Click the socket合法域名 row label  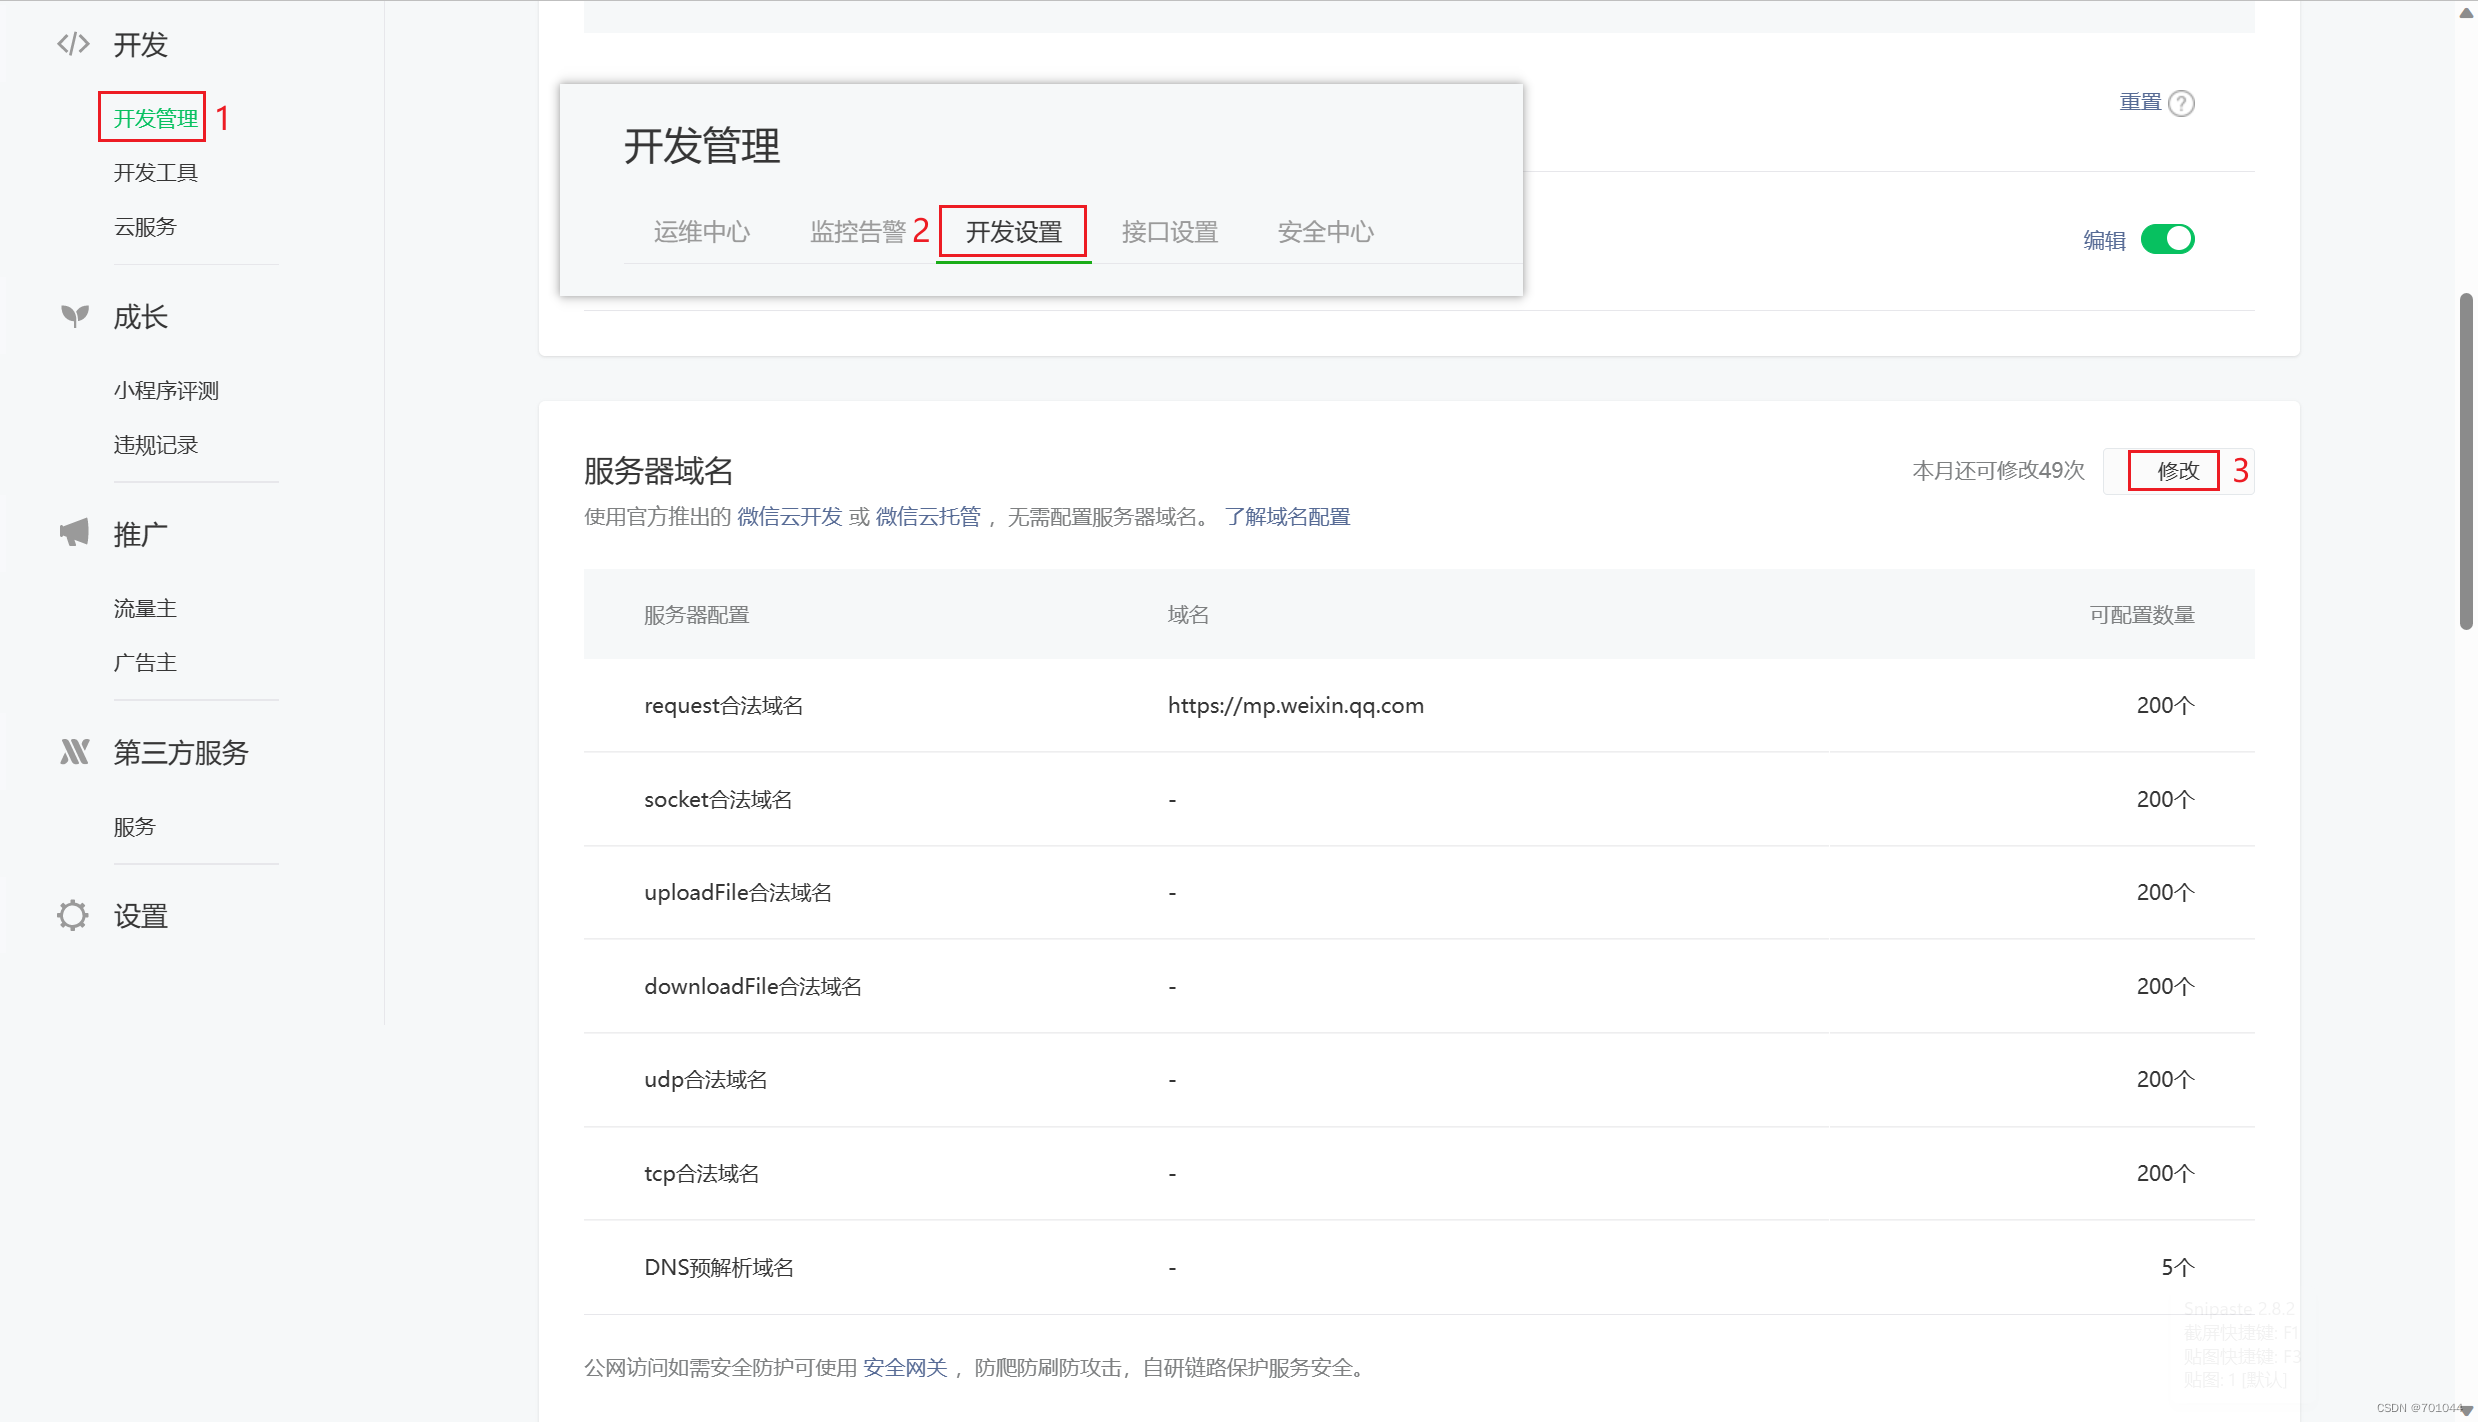coord(718,799)
